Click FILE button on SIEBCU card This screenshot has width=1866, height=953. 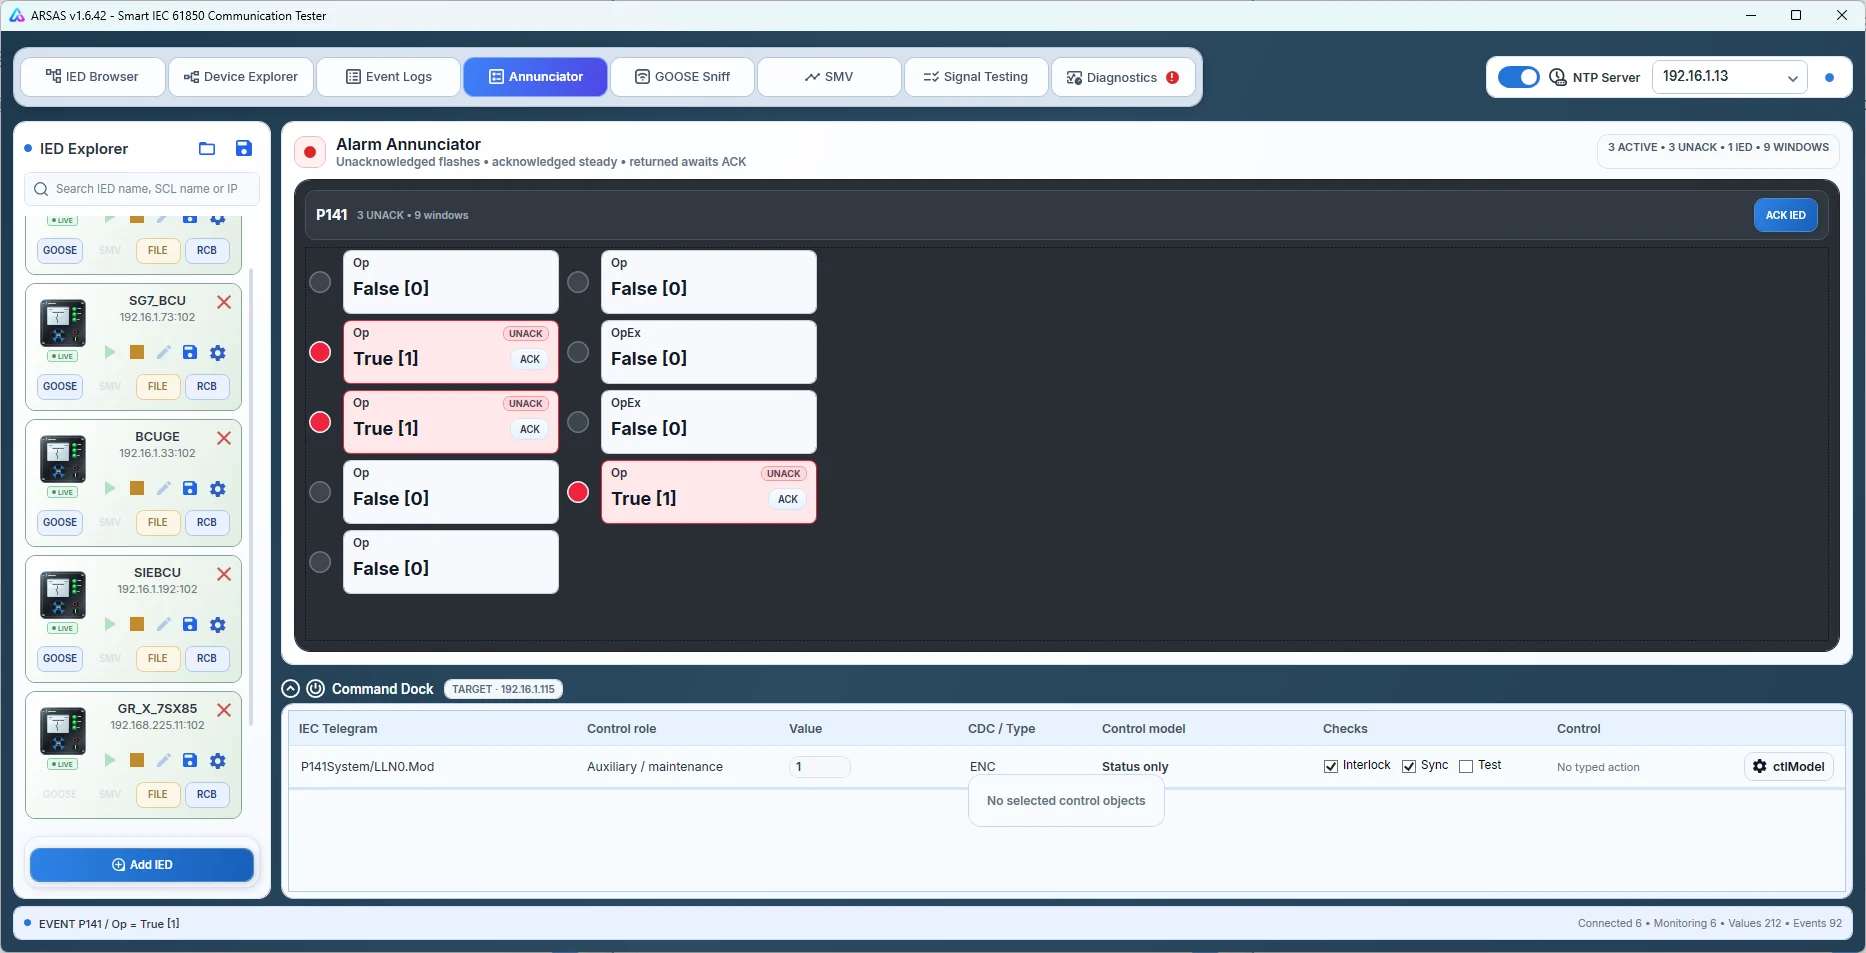[x=158, y=658]
